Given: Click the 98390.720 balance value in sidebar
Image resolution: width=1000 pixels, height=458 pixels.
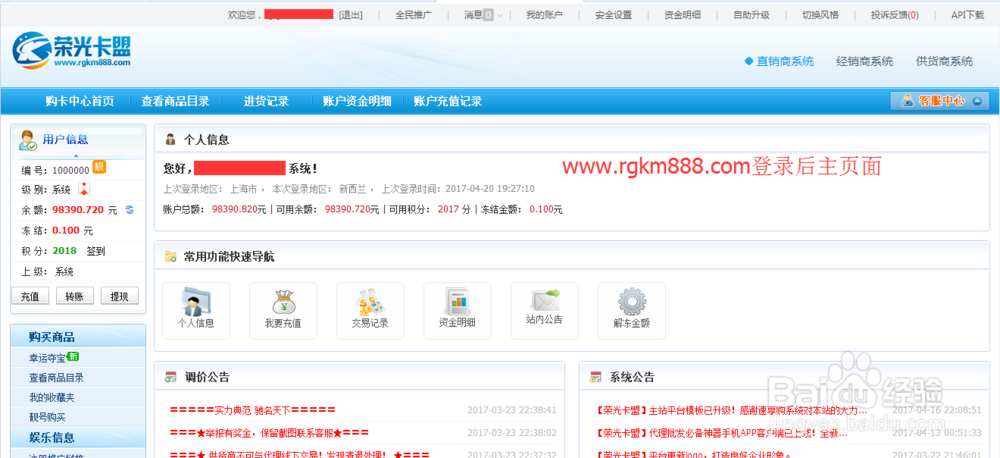Looking at the screenshot, I should coord(78,209).
